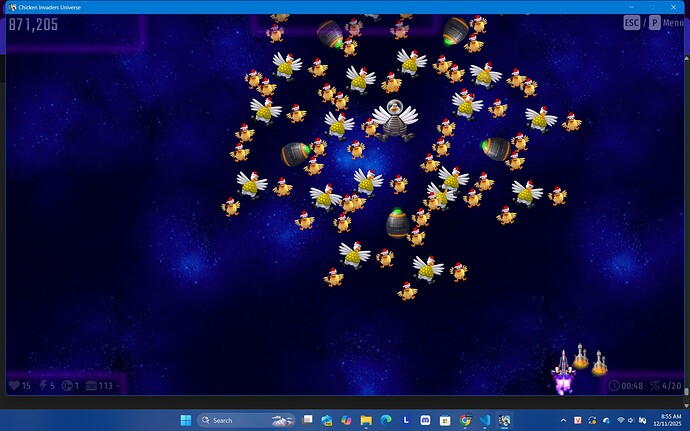Click the P key Menu button
The height and width of the screenshot is (431, 690).
coord(654,23)
